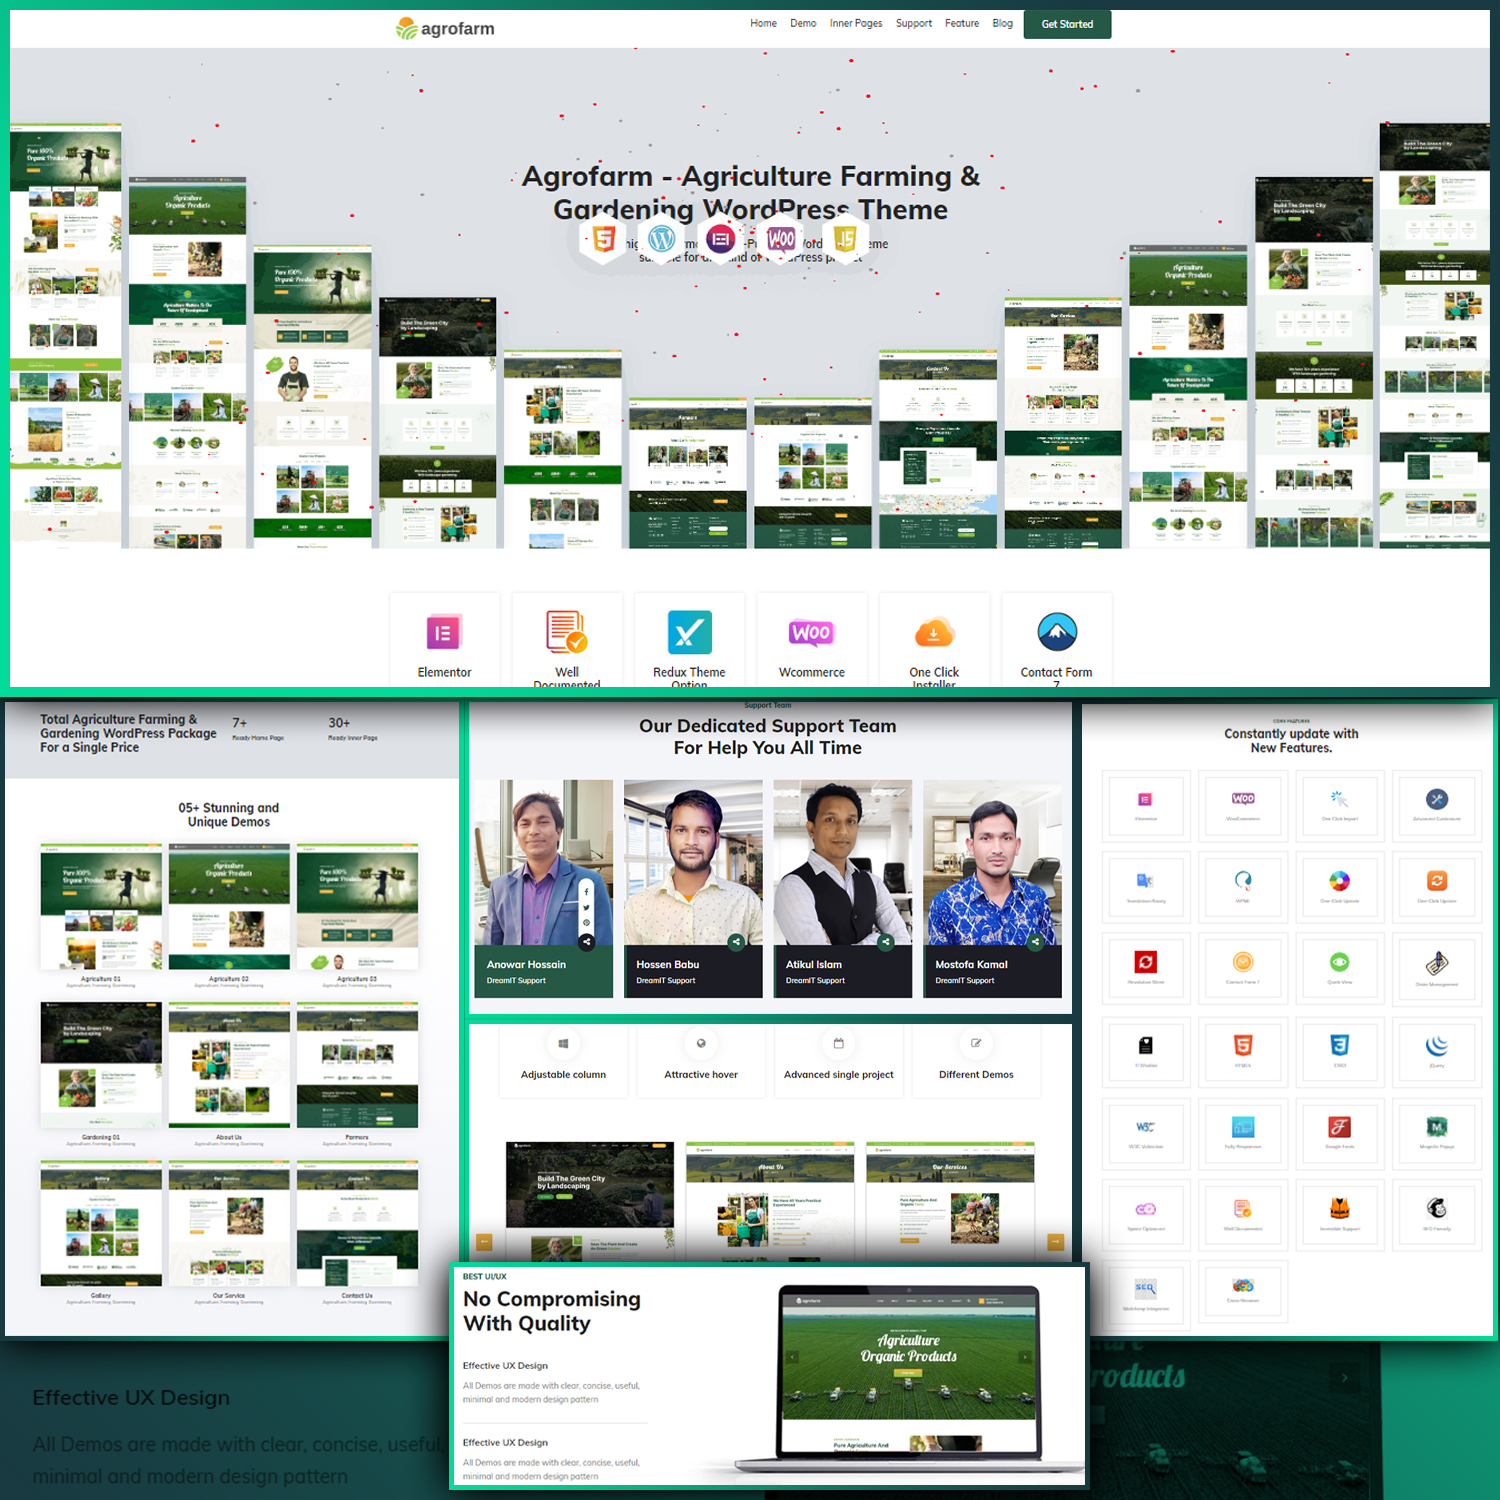Open the Agriculture 01 demo thumbnail
Screen dimensions: 1500x1500
tap(101, 907)
